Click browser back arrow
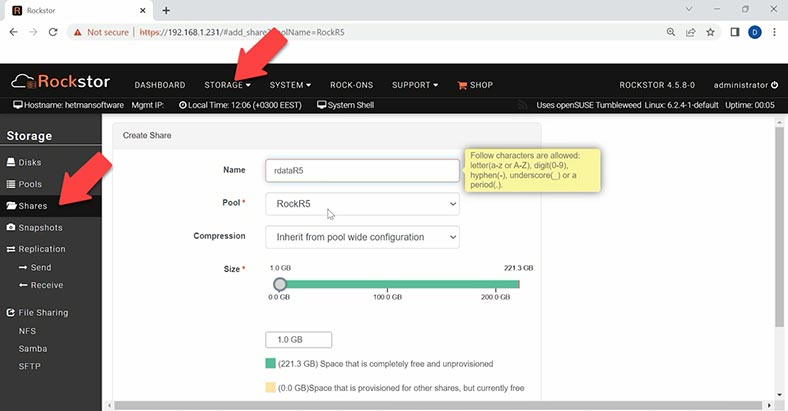Screen dimensions: 788x411 pos(14,32)
